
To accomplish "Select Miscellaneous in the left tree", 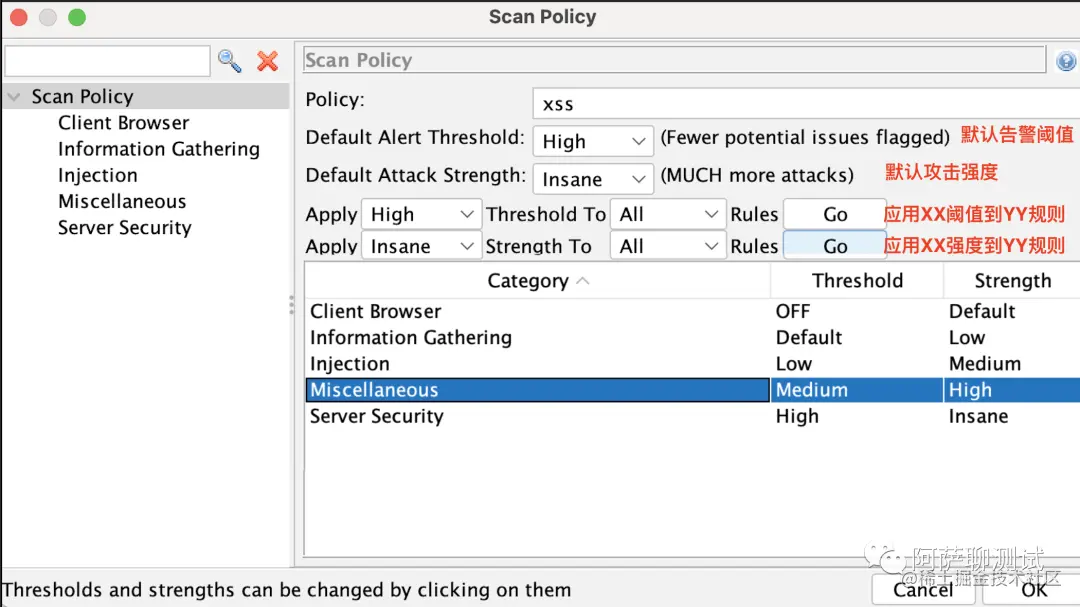I will [122, 201].
